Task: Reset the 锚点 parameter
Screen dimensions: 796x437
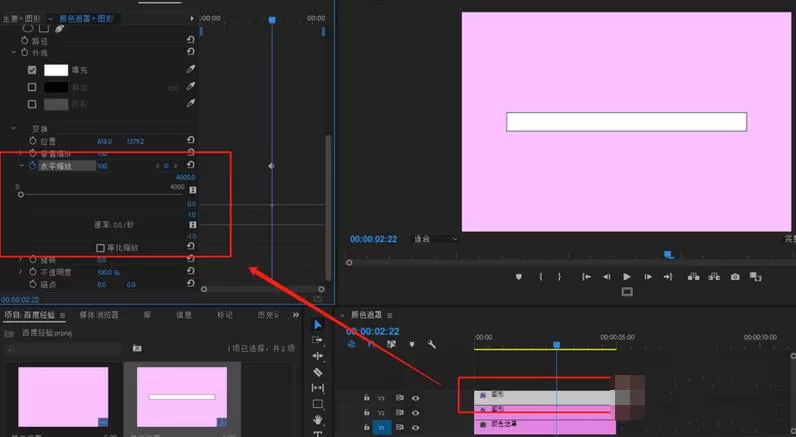Action: point(190,284)
